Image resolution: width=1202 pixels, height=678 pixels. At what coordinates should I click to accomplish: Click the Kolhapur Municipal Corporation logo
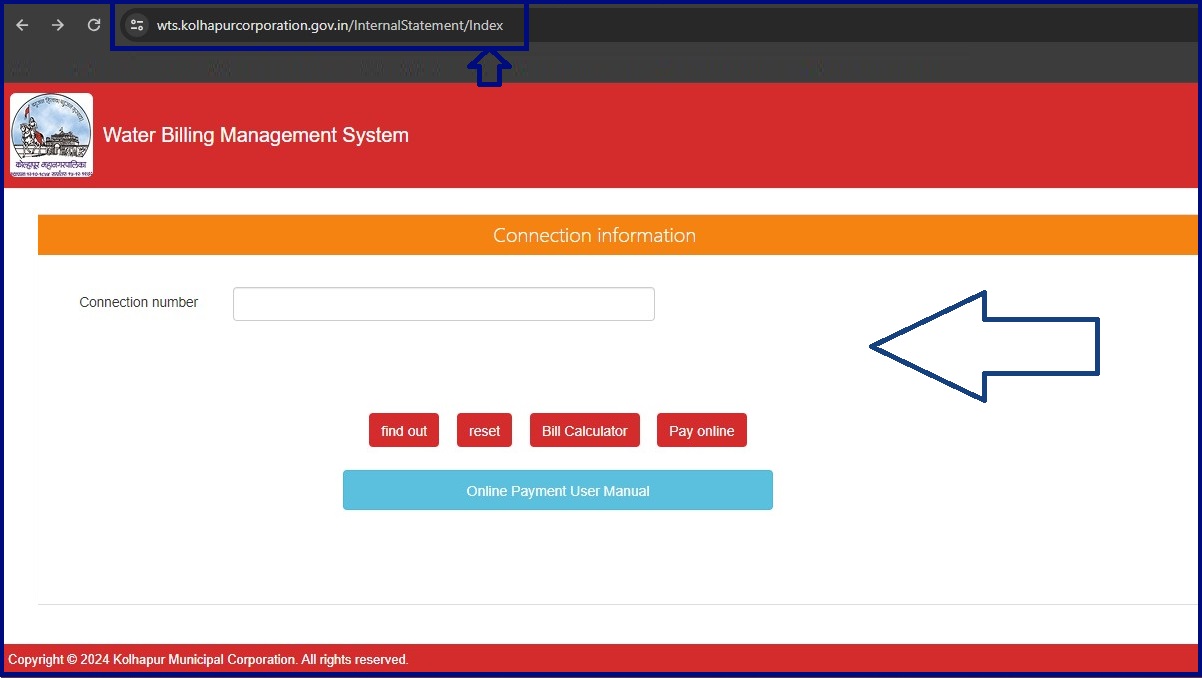(51, 135)
